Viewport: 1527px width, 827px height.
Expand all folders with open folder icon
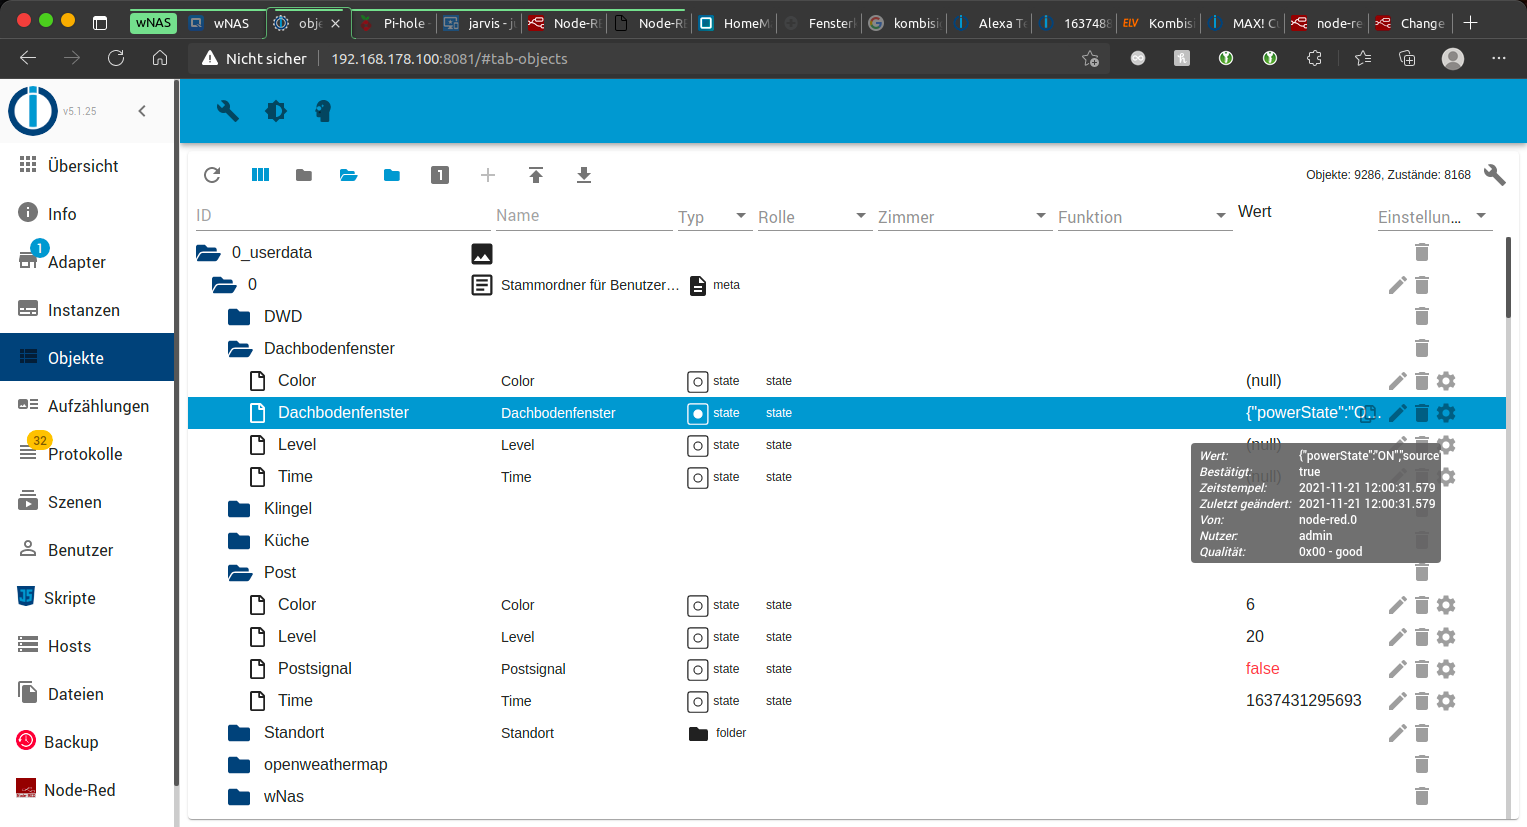coord(348,175)
